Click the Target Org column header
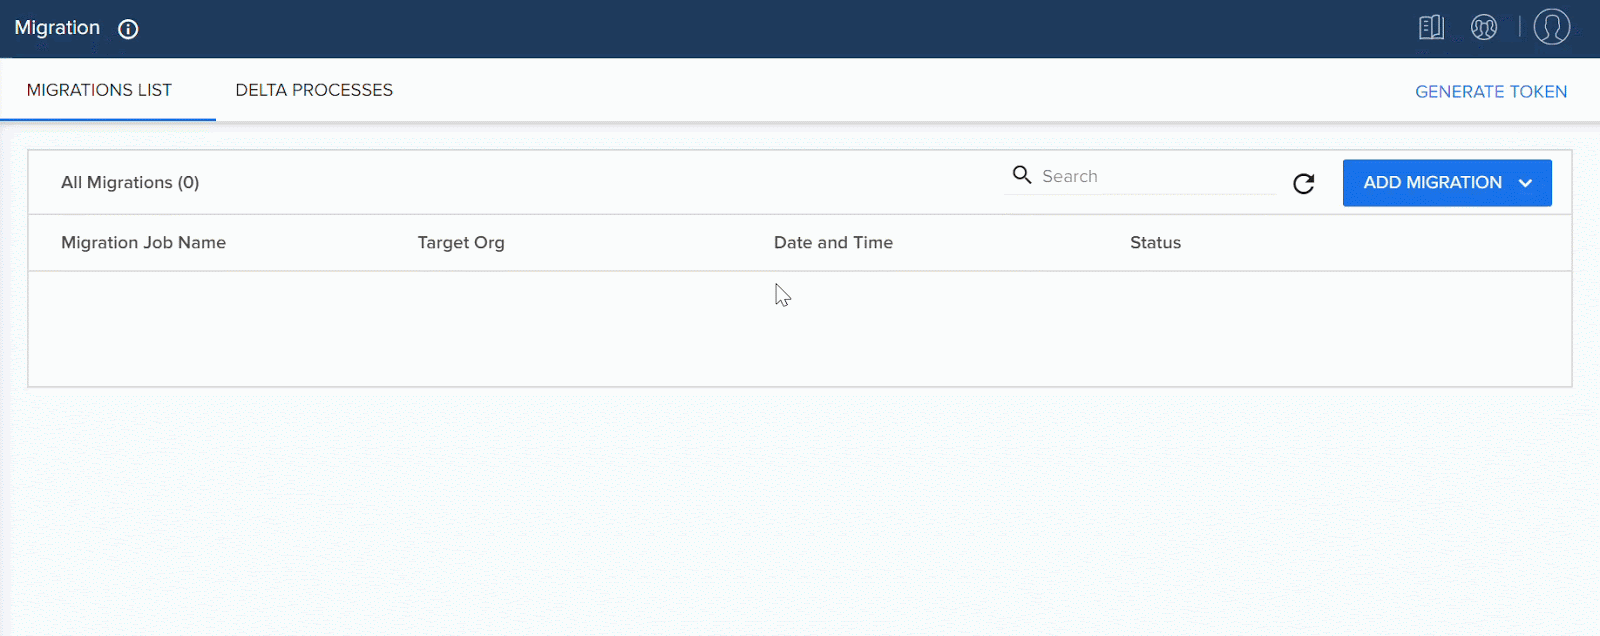Image resolution: width=1600 pixels, height=636 pixels. (x=461, y=242)
